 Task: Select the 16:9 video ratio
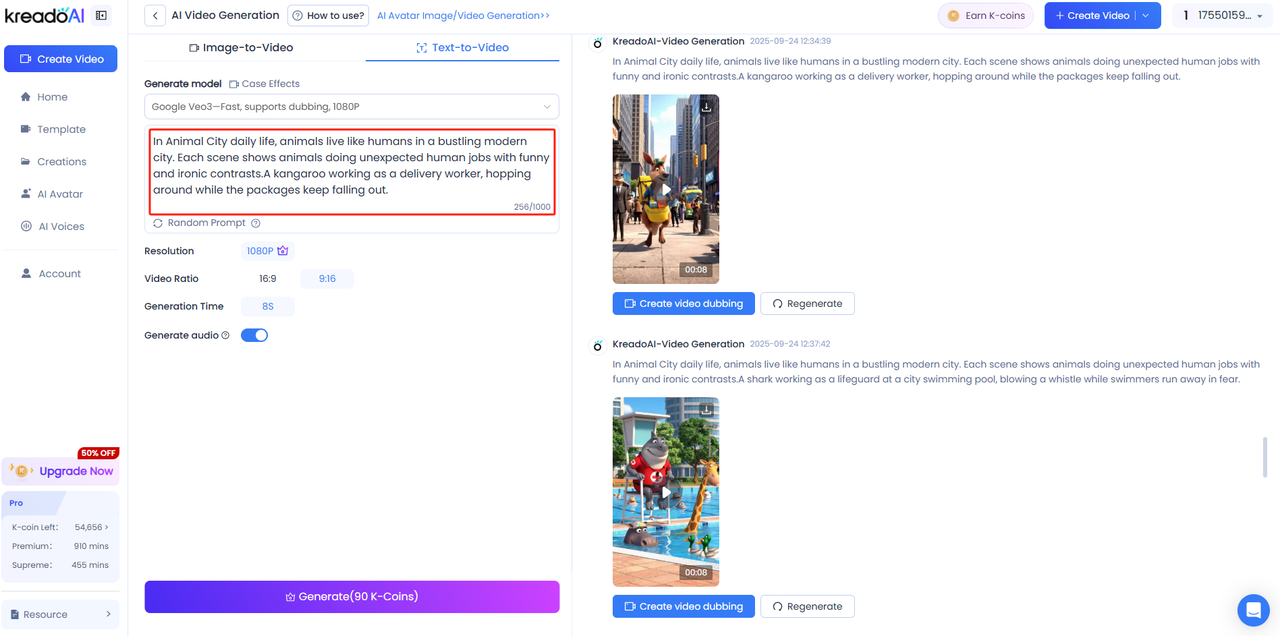pos(268,279)
